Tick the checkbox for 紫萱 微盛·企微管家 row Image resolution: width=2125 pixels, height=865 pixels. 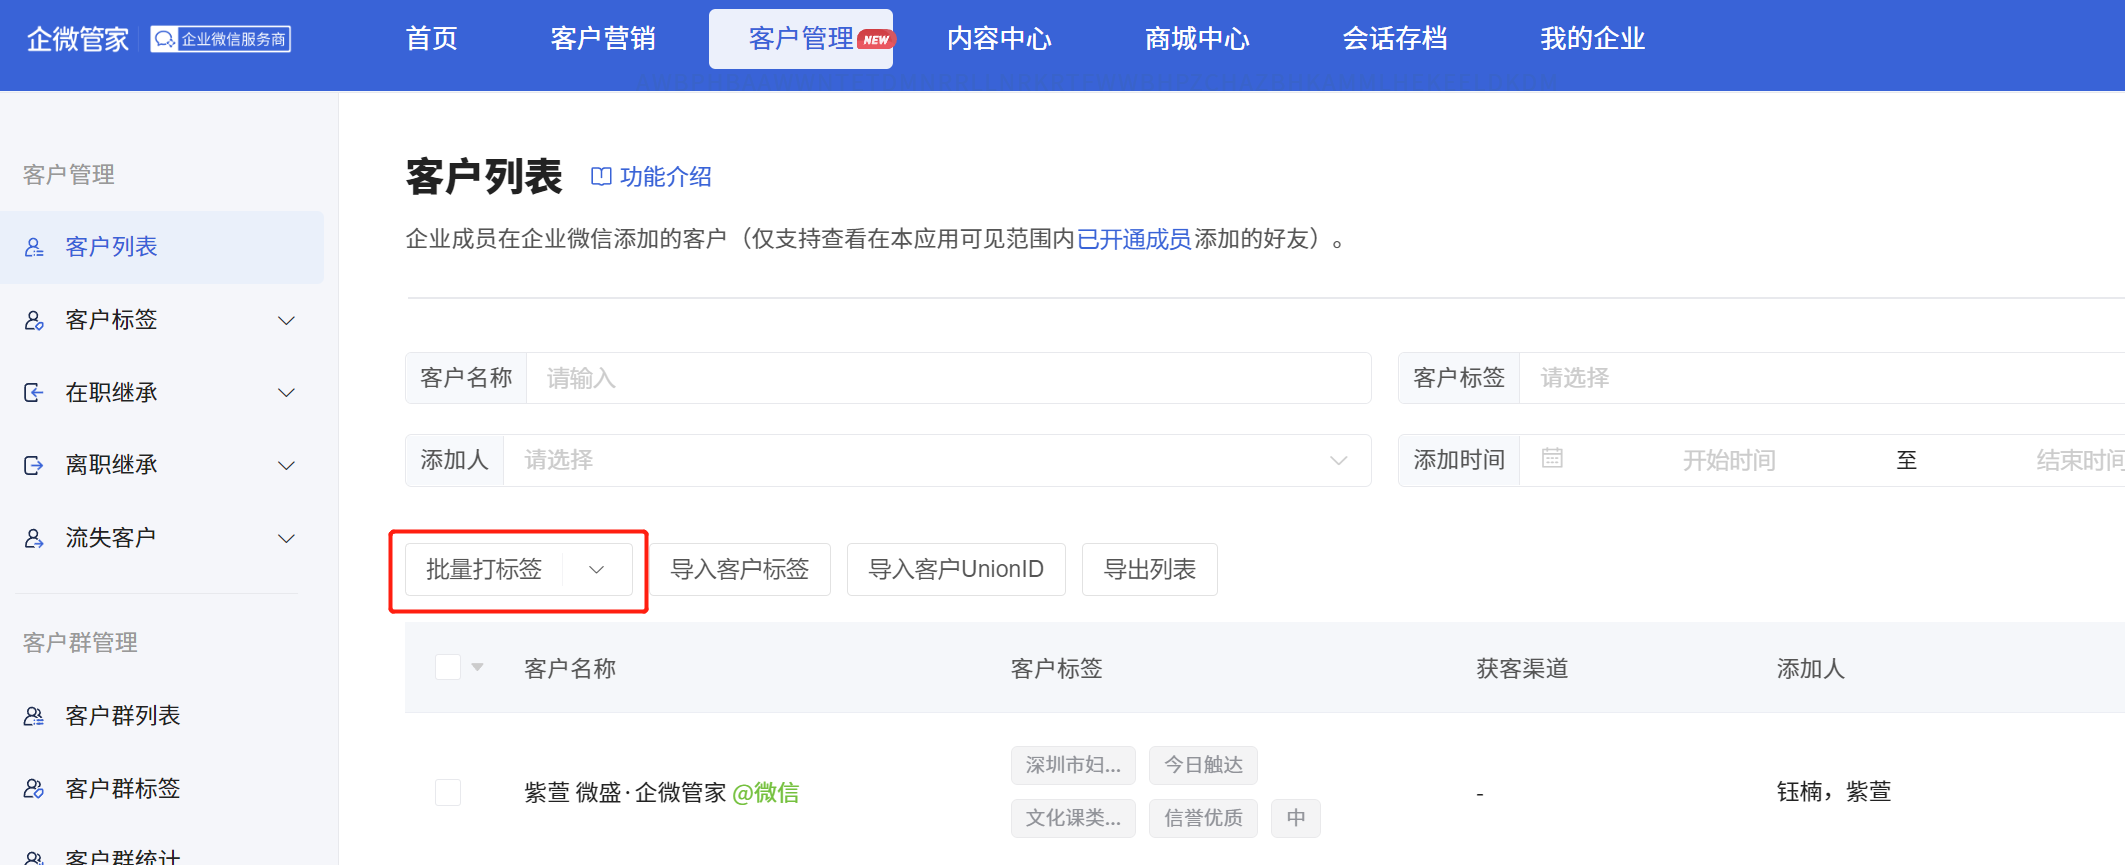click(448, 792)
